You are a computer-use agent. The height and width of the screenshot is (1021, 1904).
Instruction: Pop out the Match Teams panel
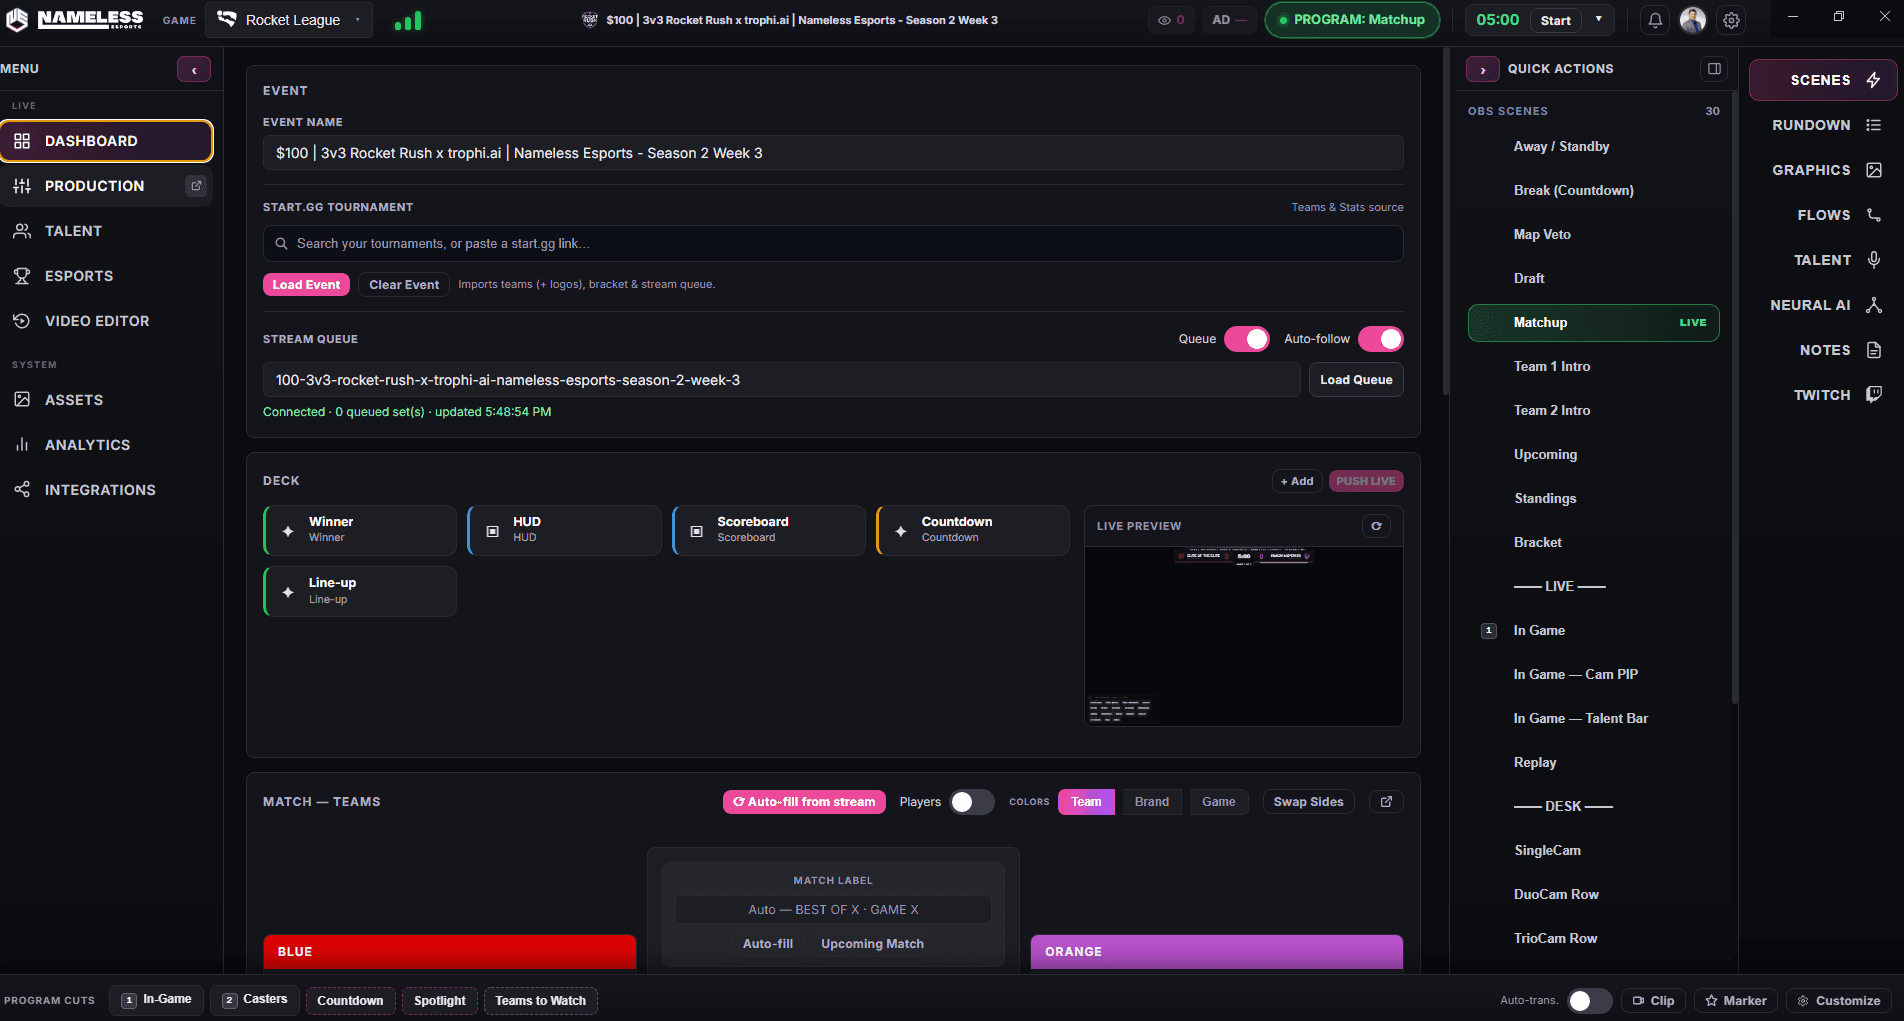1386,801
